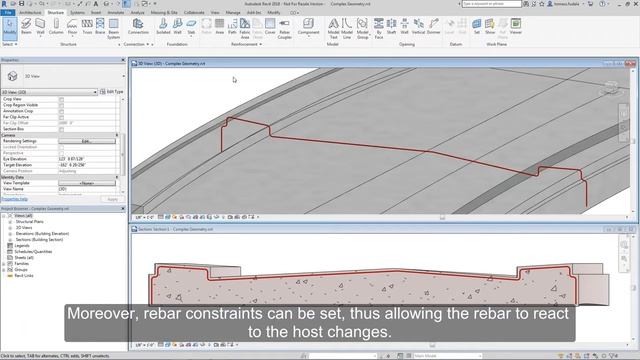Image resolution: width=640 pixels, height=360 pixels.
Task: Toggle the Crop View checkbox
Action: pos(61,99)
